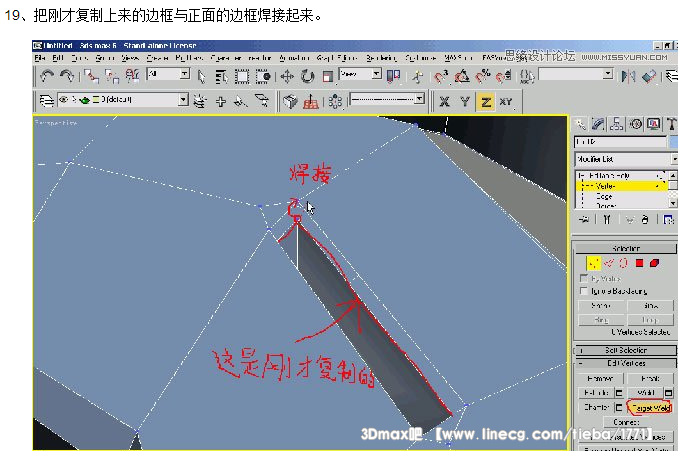Click Set Current Layer to Selection's Layer icon

click(262, 101)
